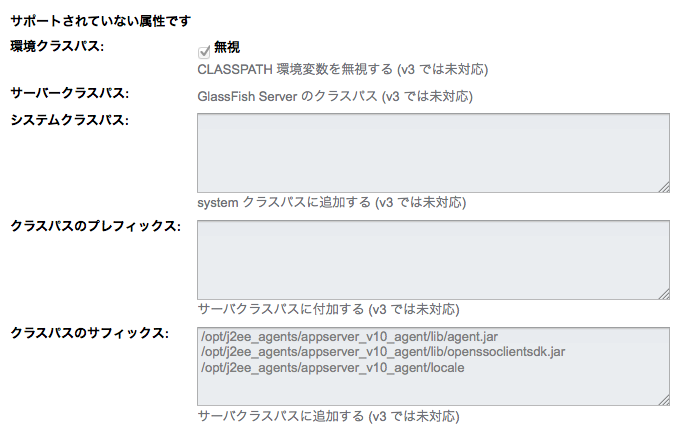Viewport: 692px width, 437px height.
Task: Click resize handle of システムクラスパス text area
Action: 664,186
